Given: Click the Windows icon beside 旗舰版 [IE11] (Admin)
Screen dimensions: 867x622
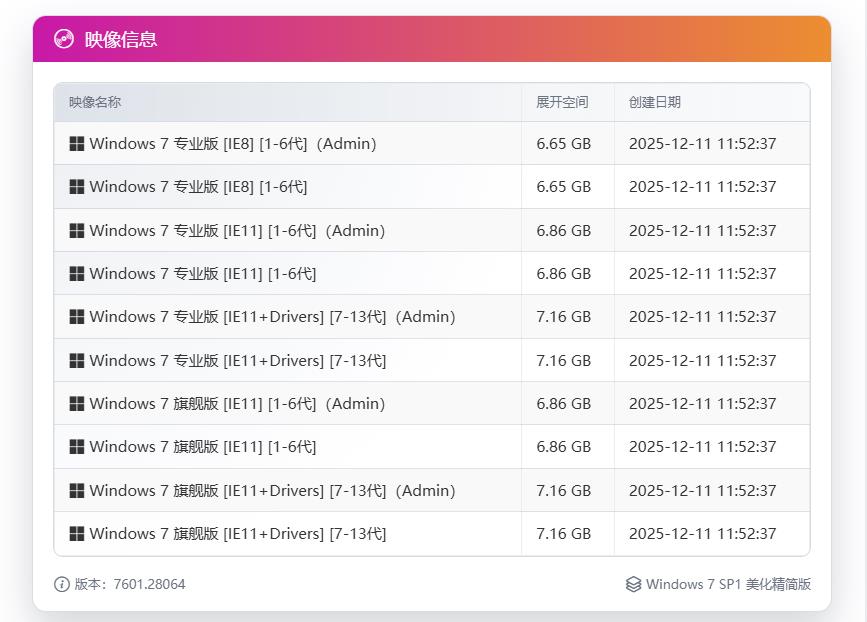Looking at the screenshot, I should point(76,404).
